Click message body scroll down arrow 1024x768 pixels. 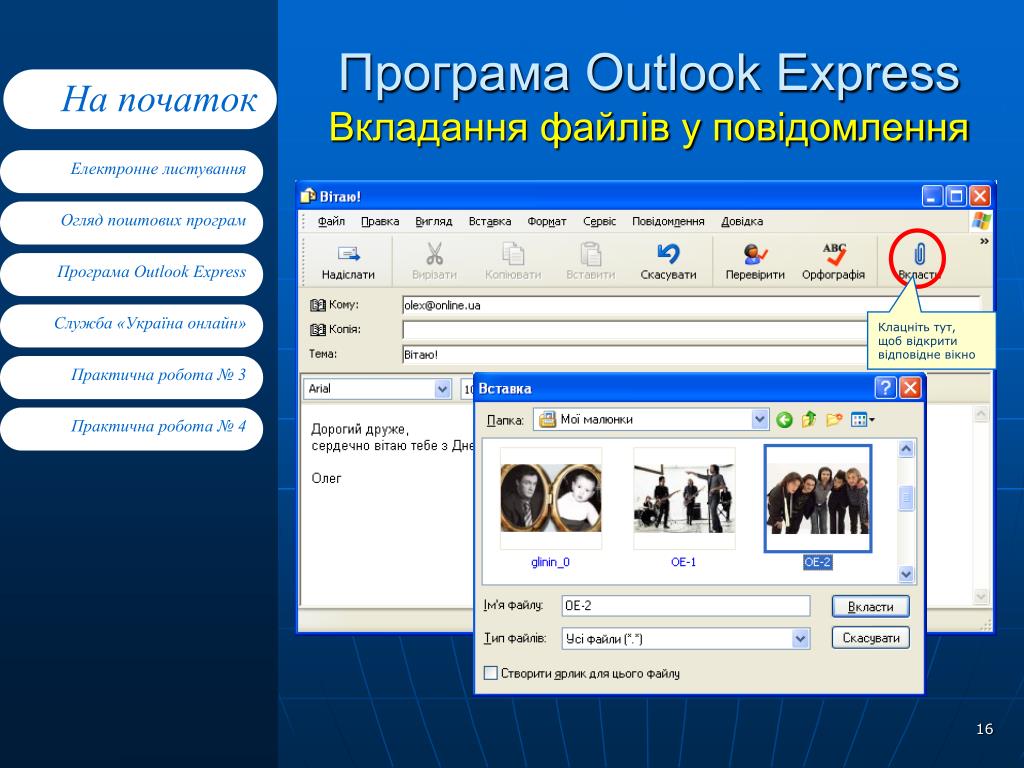click(x=981, y=596)
